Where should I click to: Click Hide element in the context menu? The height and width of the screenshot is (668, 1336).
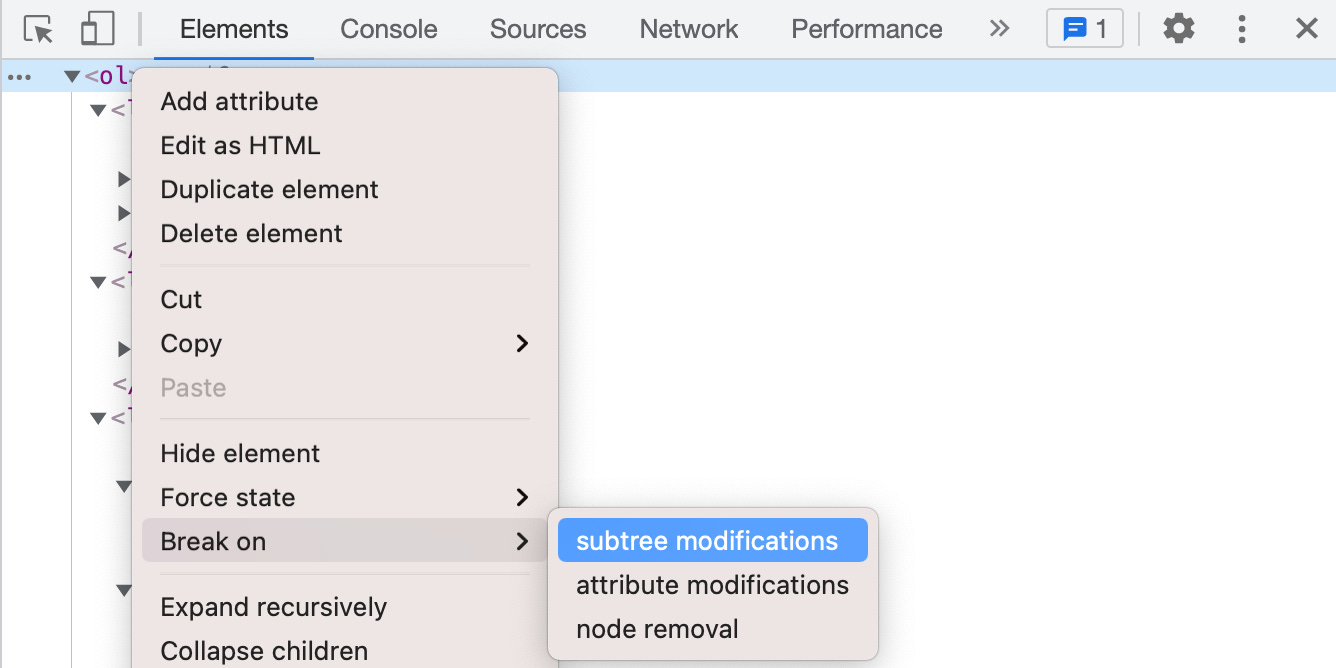[240, 453]
